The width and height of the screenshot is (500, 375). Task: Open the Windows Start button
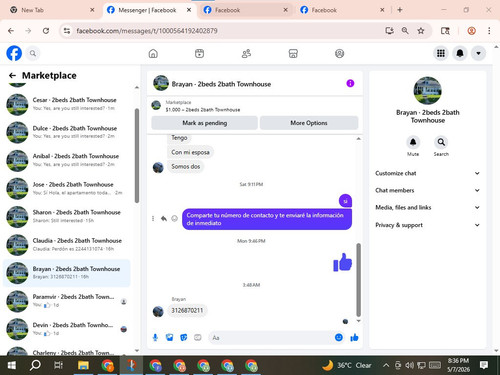(12, 365)
